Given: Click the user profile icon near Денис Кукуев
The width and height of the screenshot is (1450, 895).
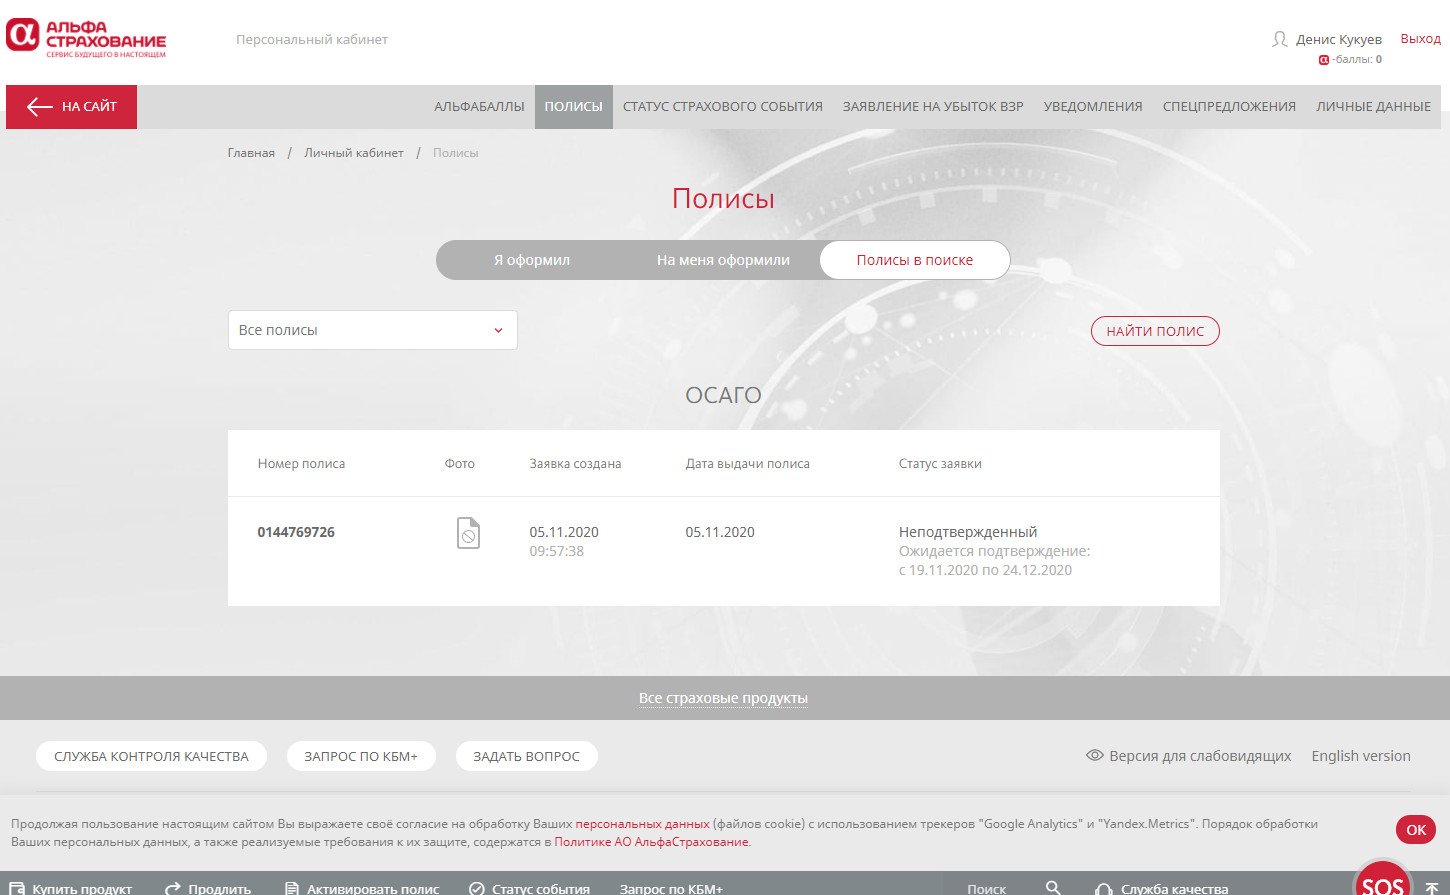Looking at the screenshot, I should 1279,39.
